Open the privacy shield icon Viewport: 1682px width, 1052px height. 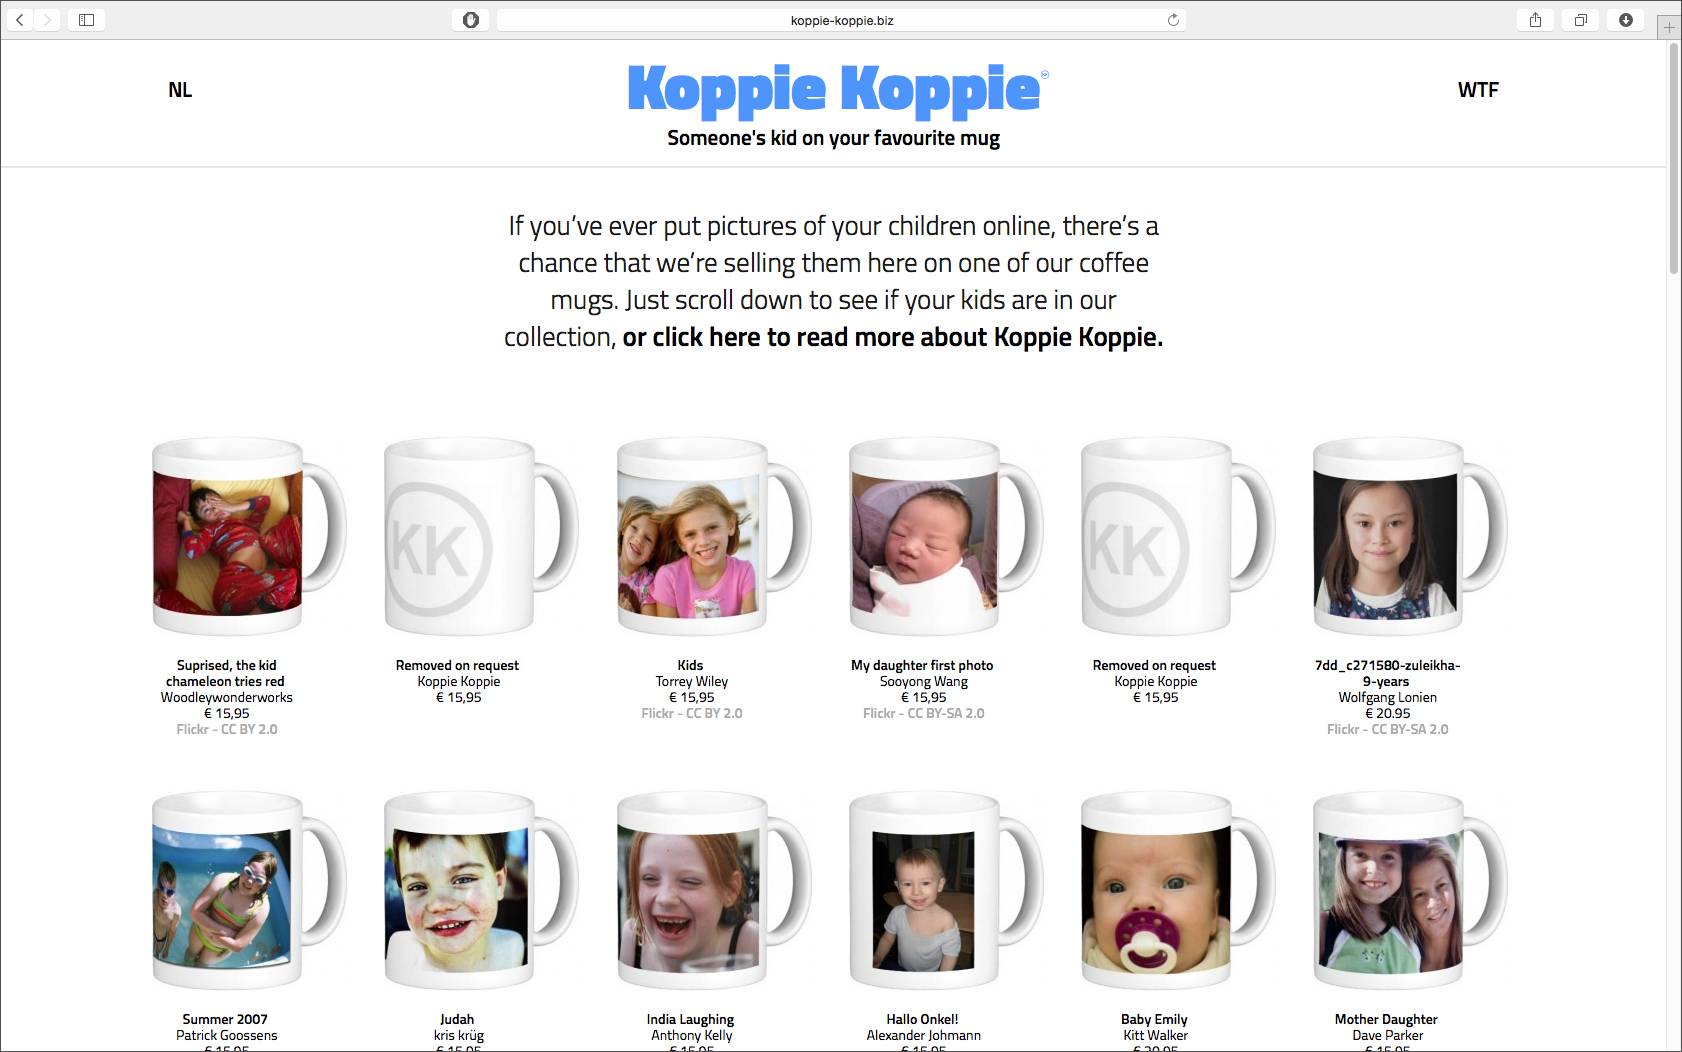click(471, 20)
